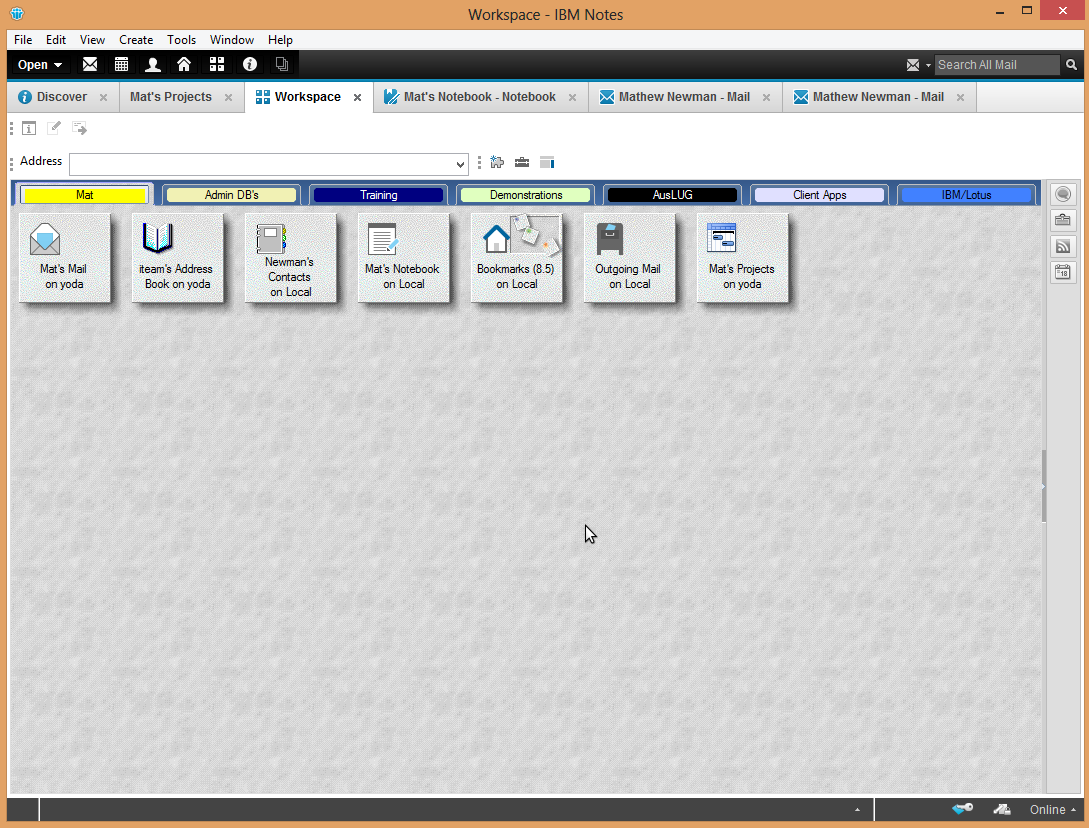Close the Mat's Projects tab
1089x828 pixels.
tap(228, 98)
